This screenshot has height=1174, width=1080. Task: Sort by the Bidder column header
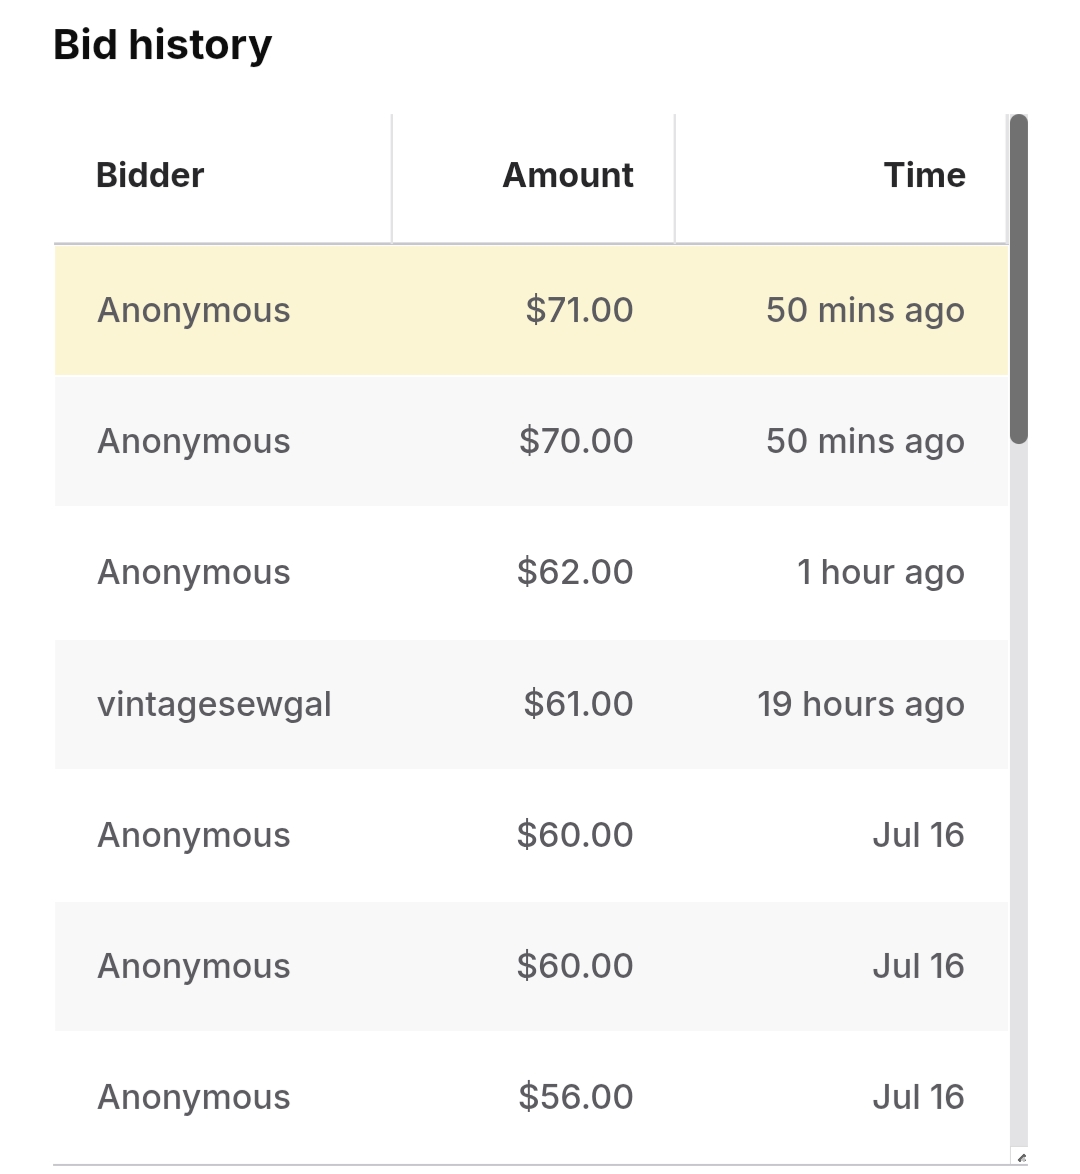coord(150,176)
